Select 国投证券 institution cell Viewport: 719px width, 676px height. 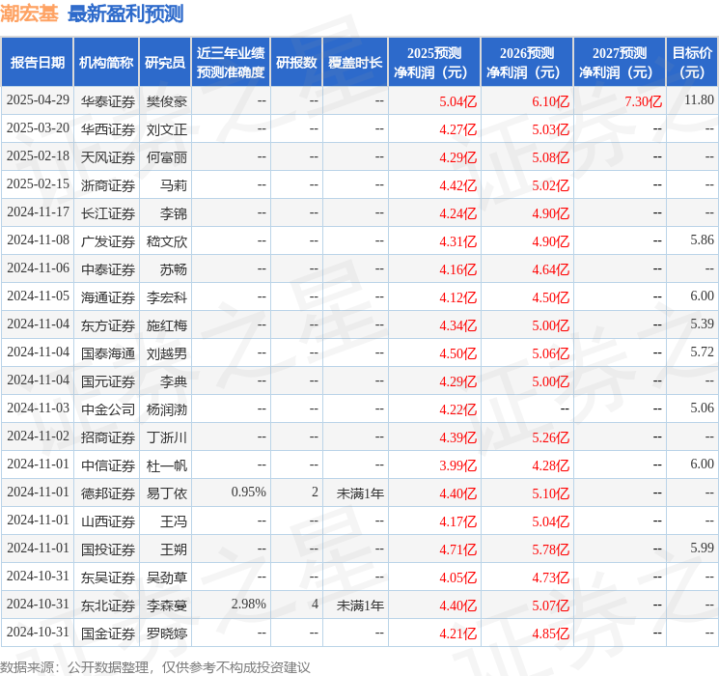click(x=108, y=549)
